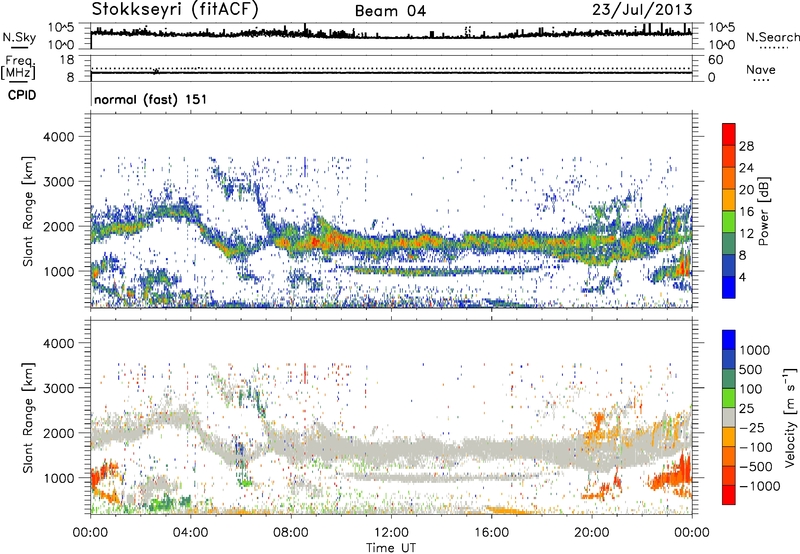800x554 pixels.
Task: Click the "04:00" time tick label
Action: (x=190, y=533)
